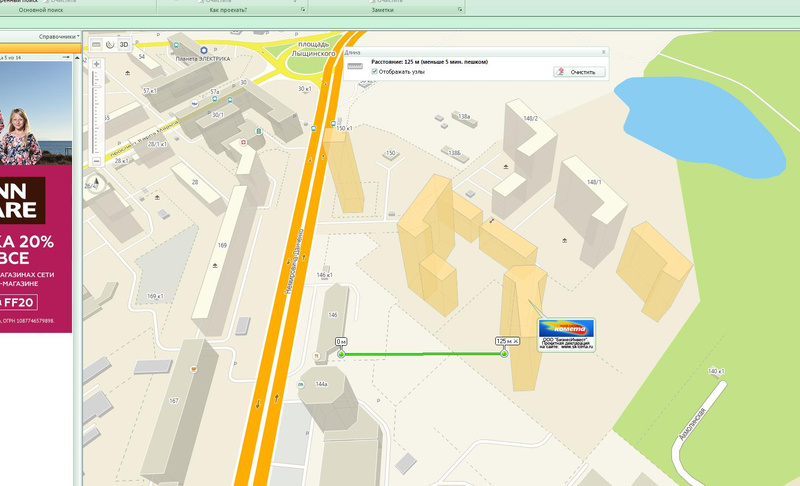Close the Длина measurement panel
Image resolution: width=800 pixels, height=486 pixels.
pos(603,51)
